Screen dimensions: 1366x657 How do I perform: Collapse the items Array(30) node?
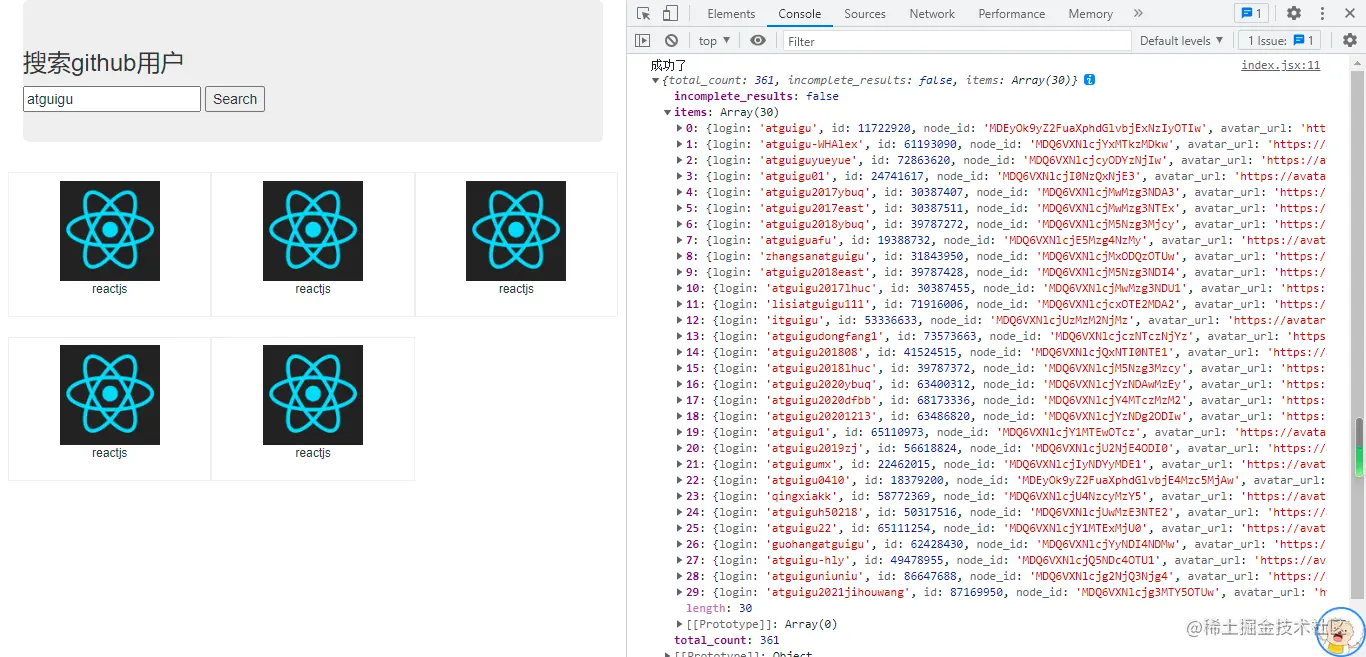(668, 112)
